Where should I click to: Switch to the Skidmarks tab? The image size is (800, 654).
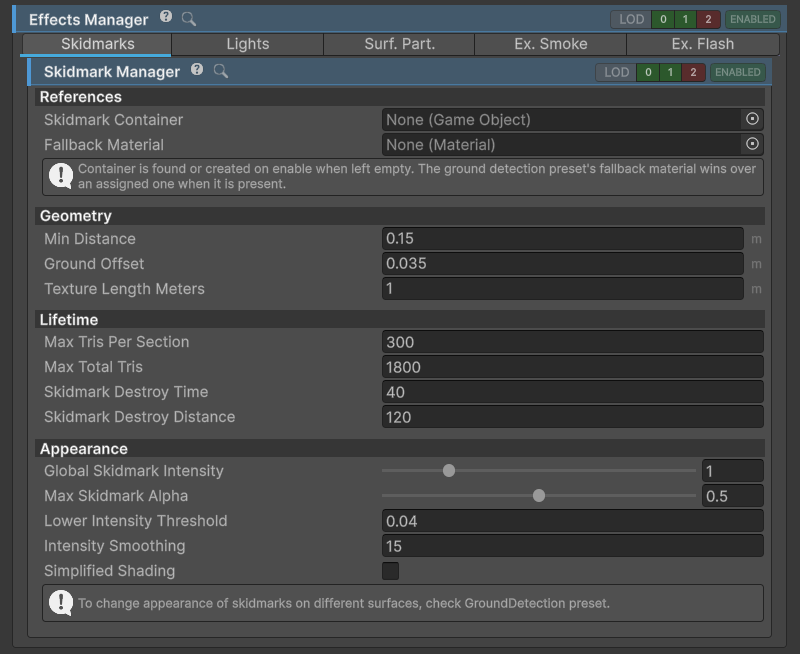coord(97,44)
